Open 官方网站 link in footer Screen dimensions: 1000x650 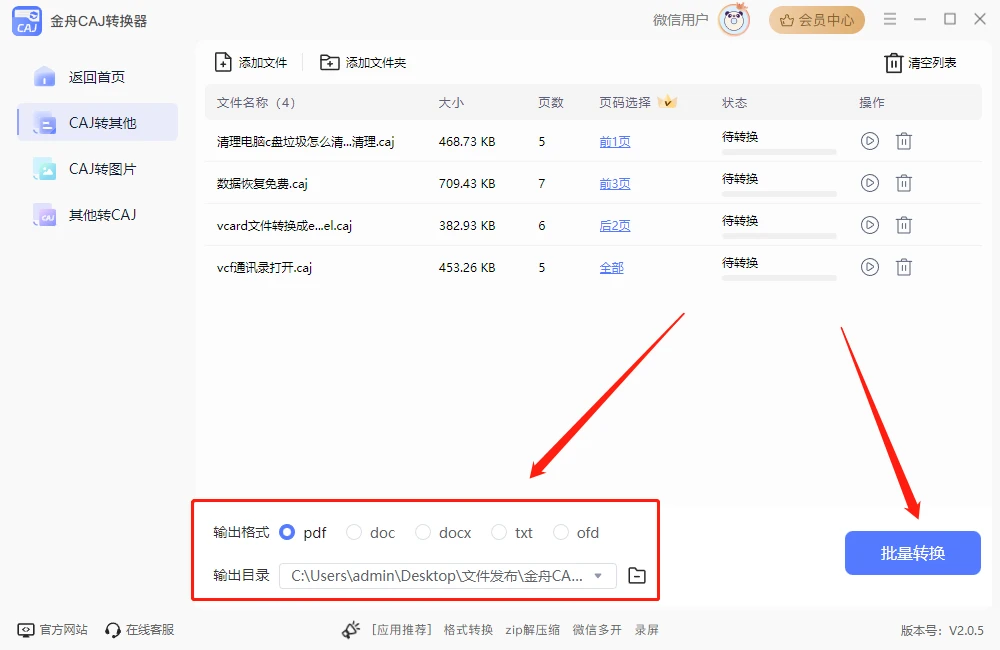53,630
